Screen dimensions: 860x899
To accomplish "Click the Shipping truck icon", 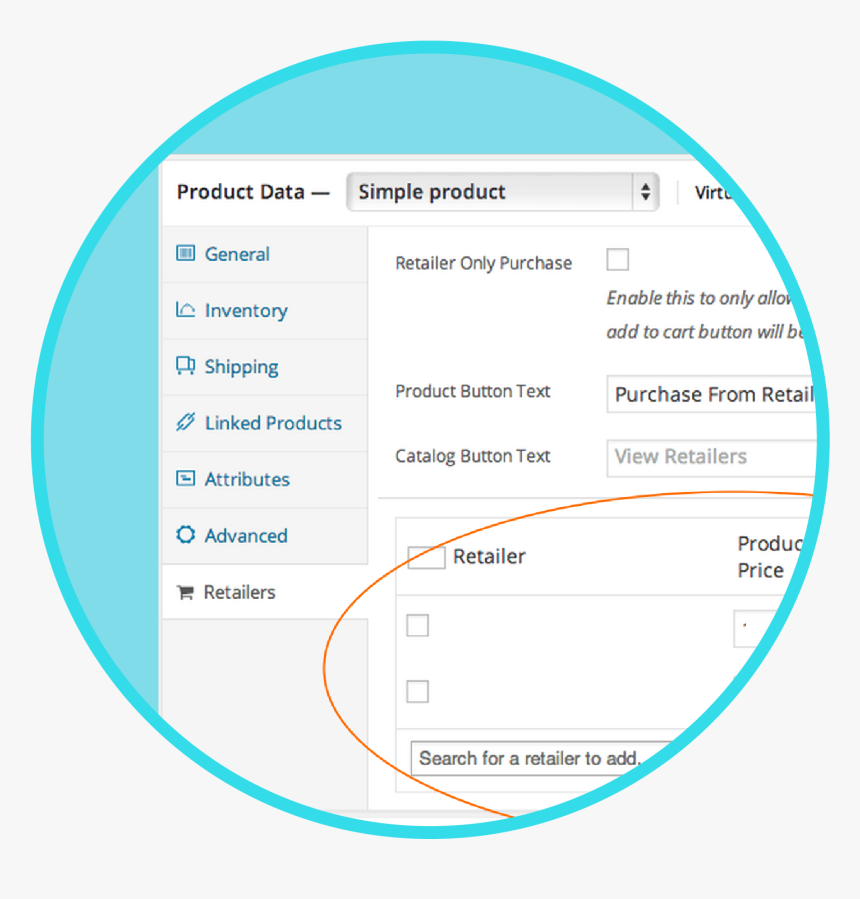I will click(x=185, y=366).
